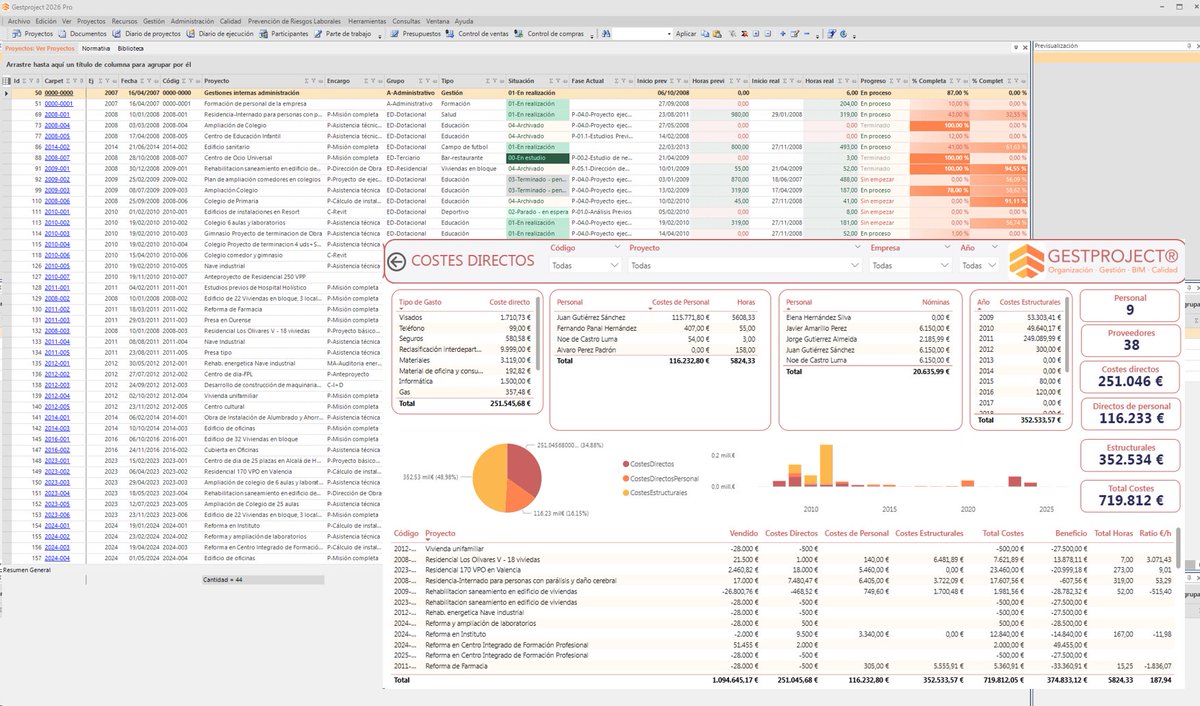Viewport: 1200px width, 706px height.
Task: Click the Total Costes 719.812 € card
Action: pyautogui.click(x=1130, y=494)
